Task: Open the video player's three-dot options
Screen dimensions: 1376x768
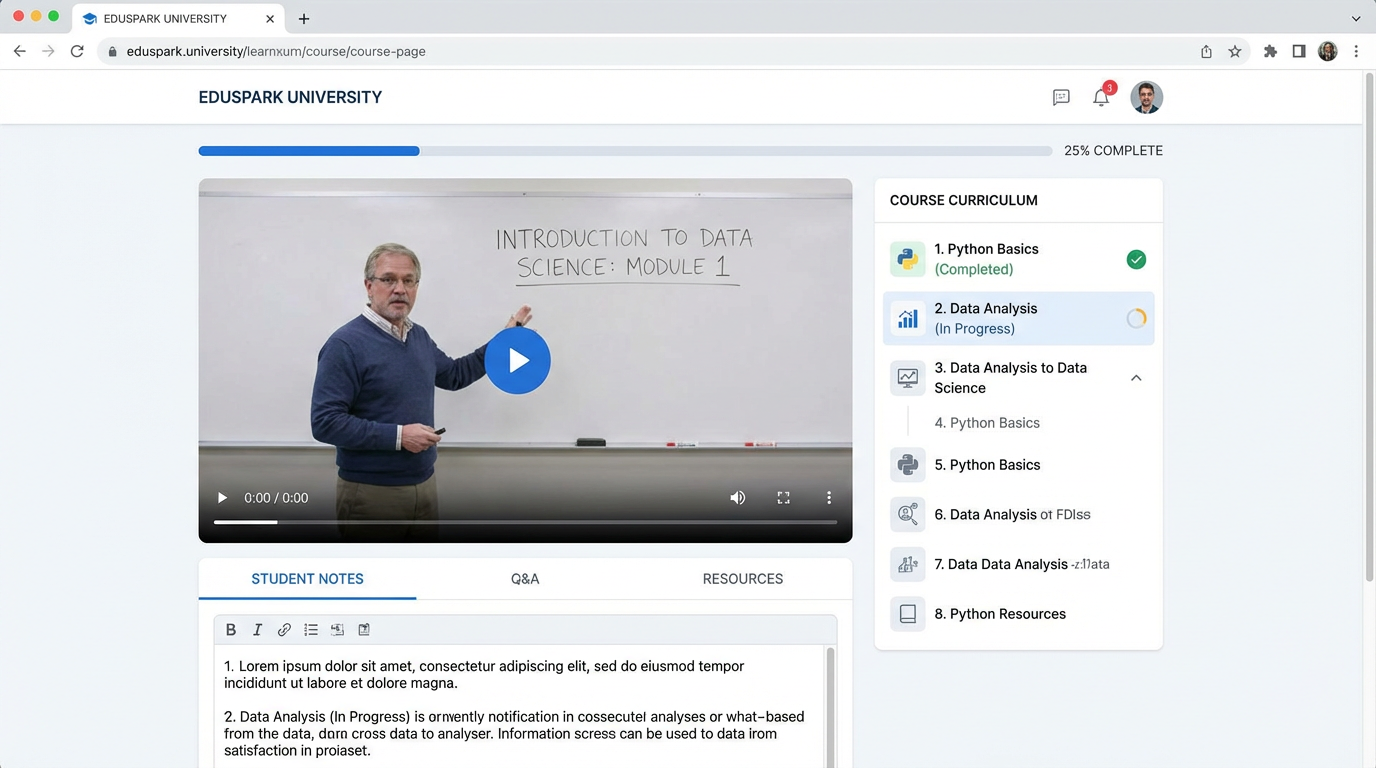Action: click(x=828, y=498)
